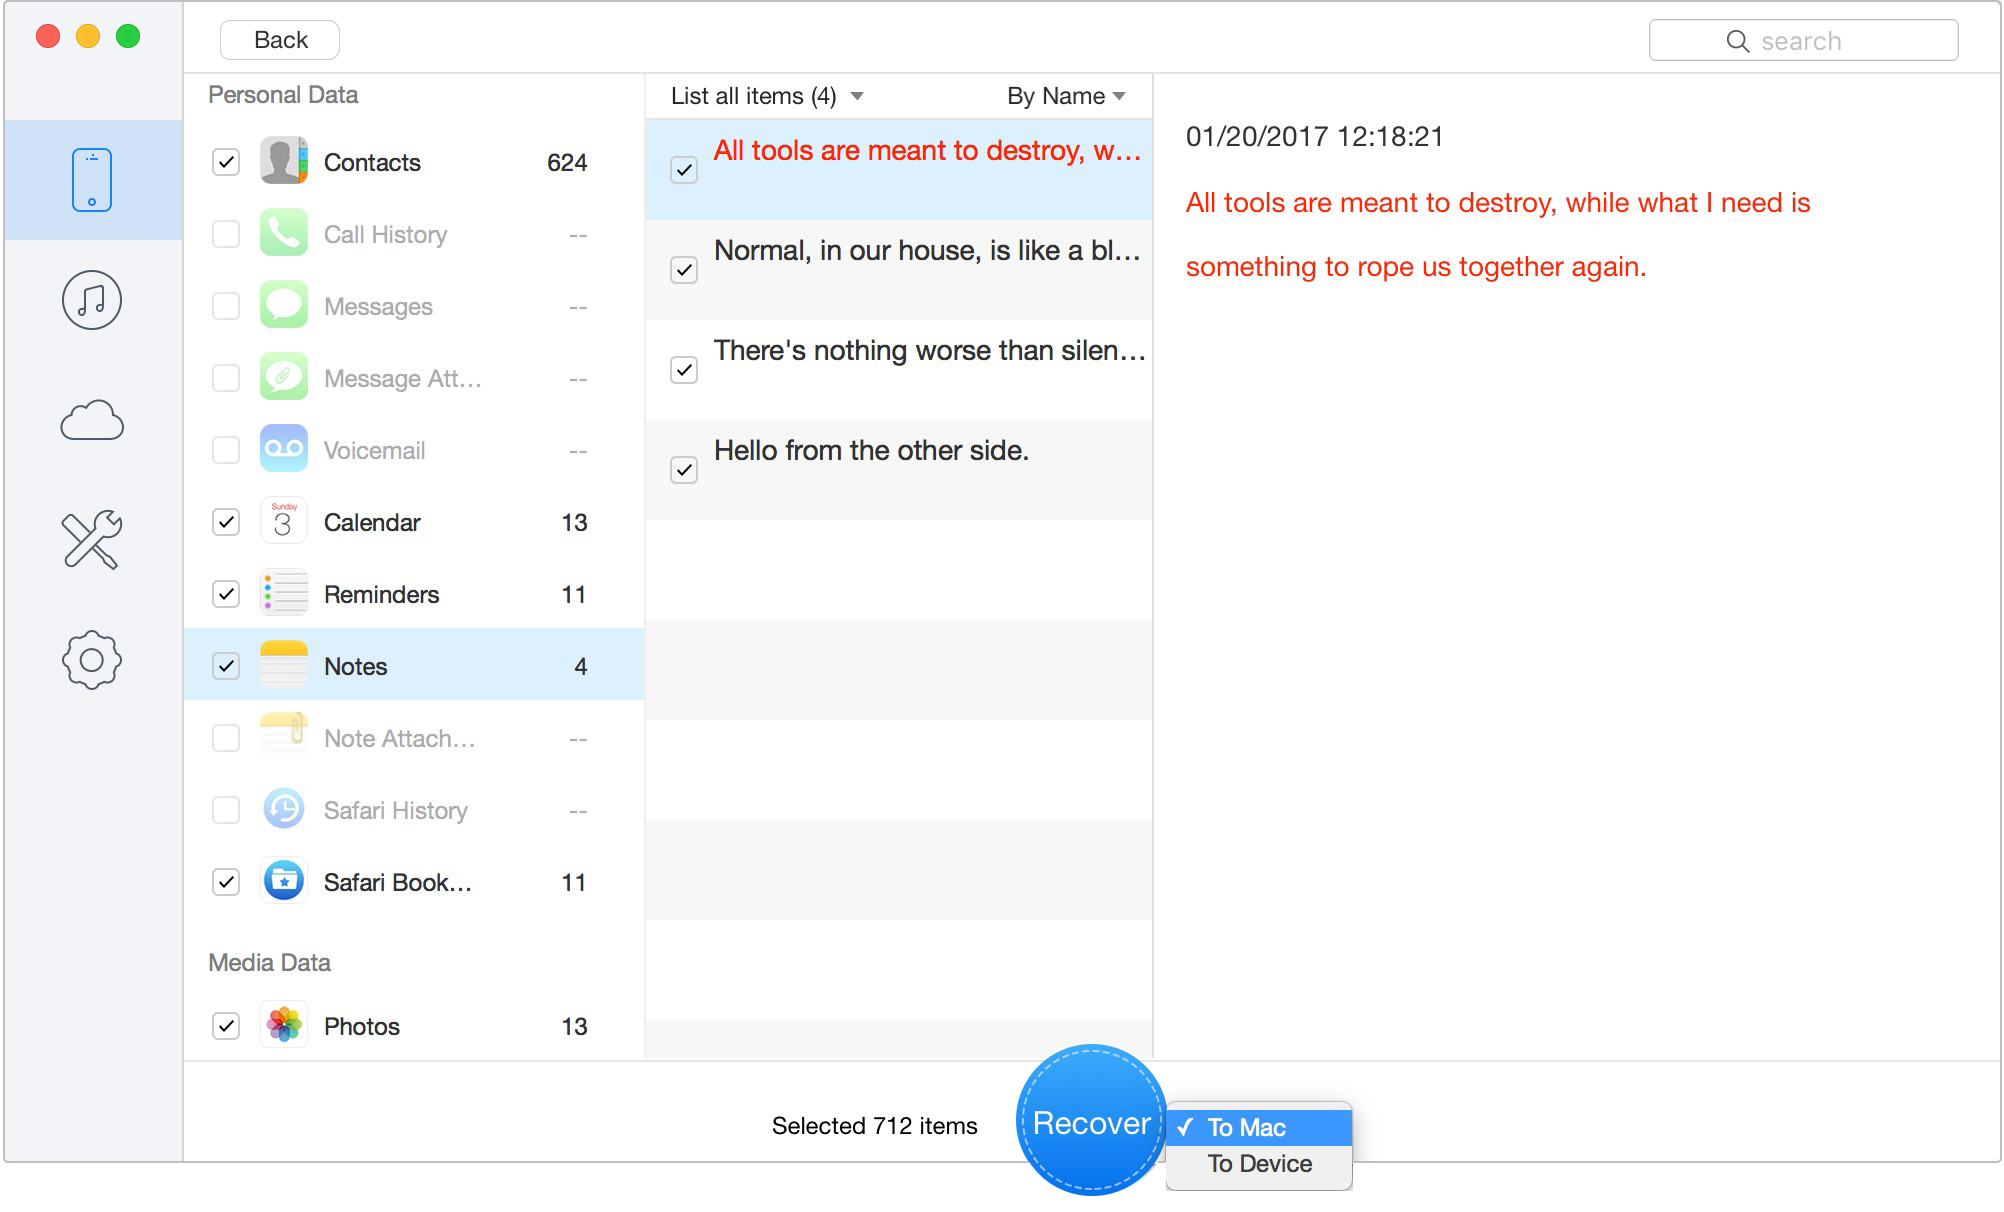Click the Calendar icon
This screenshot has width=2004, height=1212.
pyautogui.click(x=284, y=522)
